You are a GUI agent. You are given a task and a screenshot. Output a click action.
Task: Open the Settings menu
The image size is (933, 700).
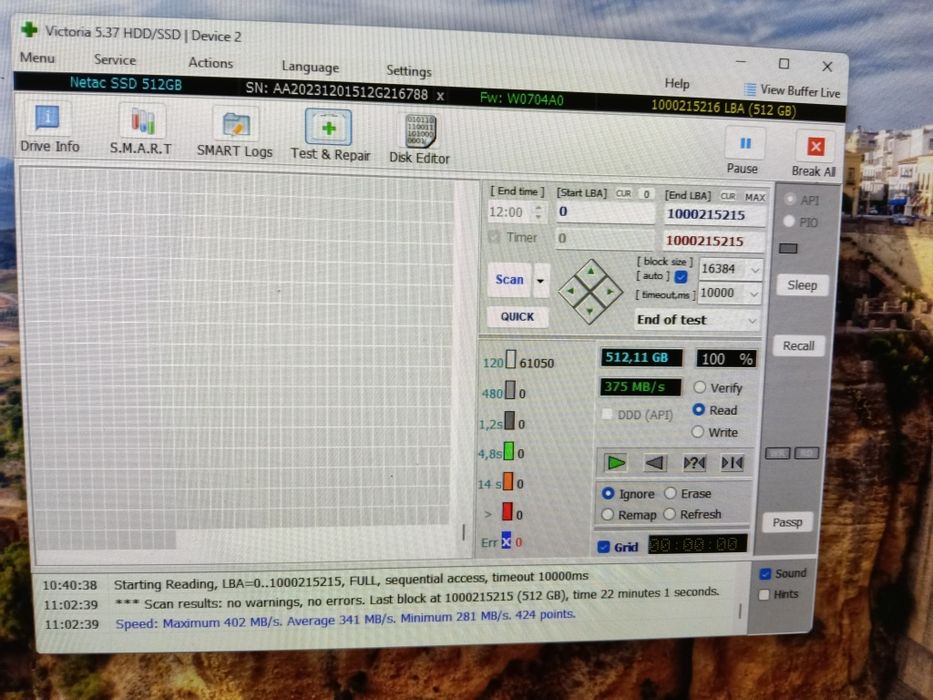(409, 70)
